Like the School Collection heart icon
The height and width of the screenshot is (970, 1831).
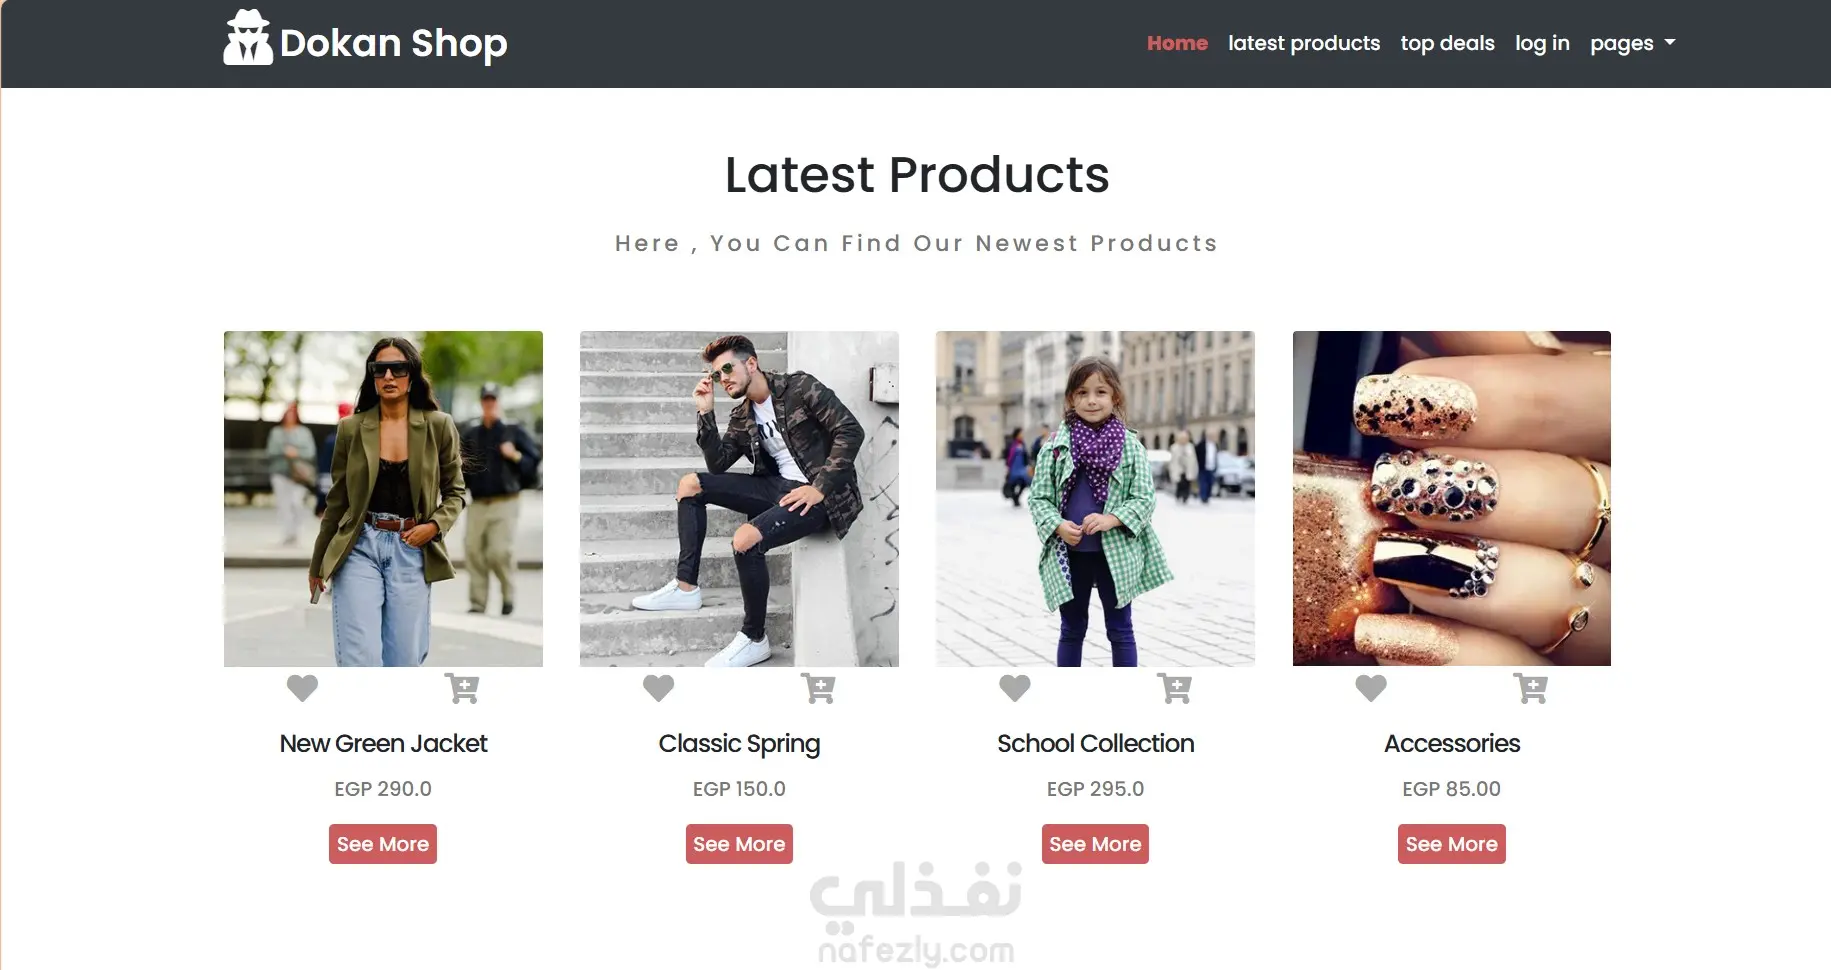click(1014, 688)
